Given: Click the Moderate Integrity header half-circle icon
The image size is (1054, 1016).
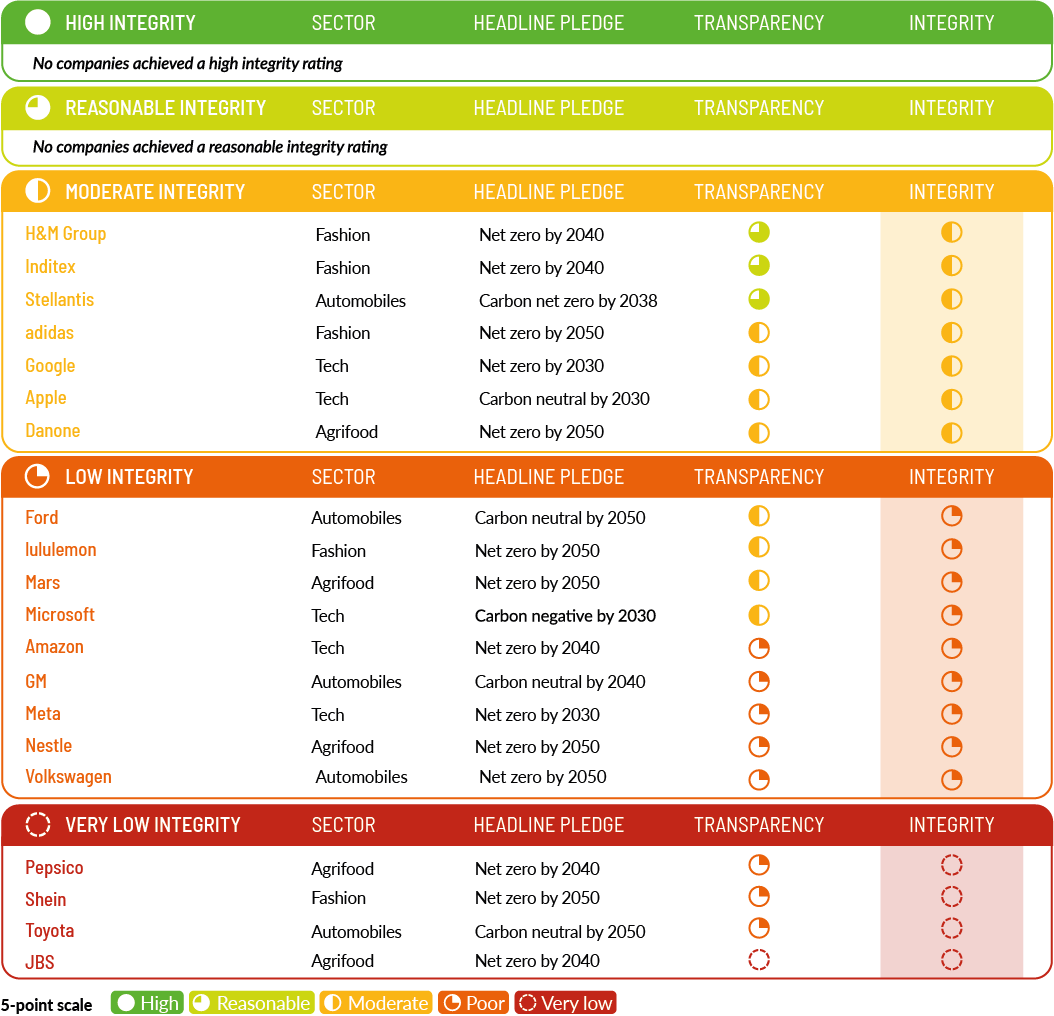Looking at the screenshot, I should pyautogui.click(x=38, y=191).
